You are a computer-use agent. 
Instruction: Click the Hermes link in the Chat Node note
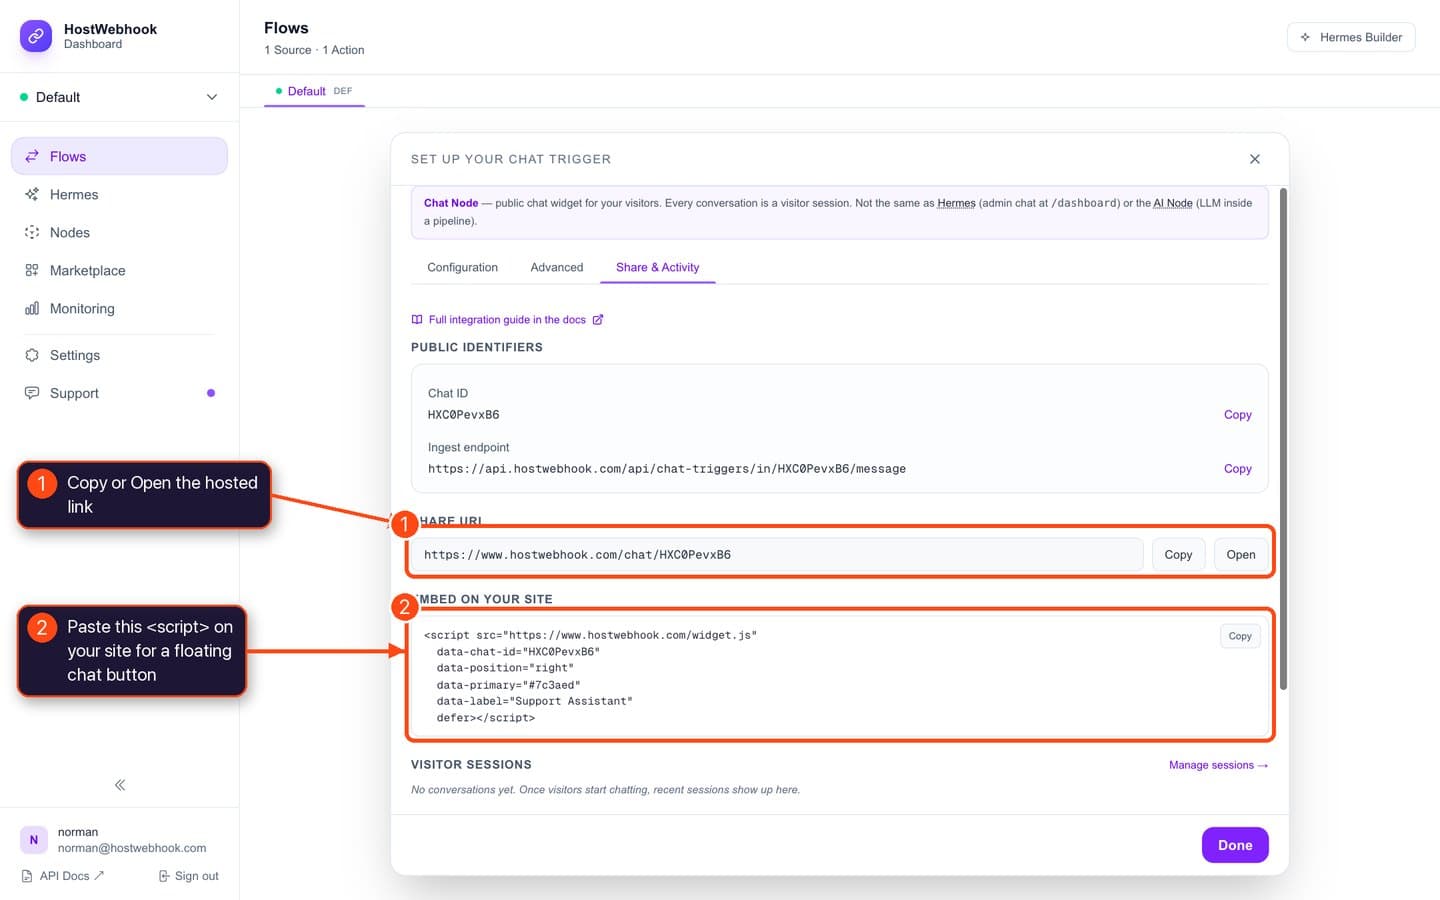click(x=956, y=203)
